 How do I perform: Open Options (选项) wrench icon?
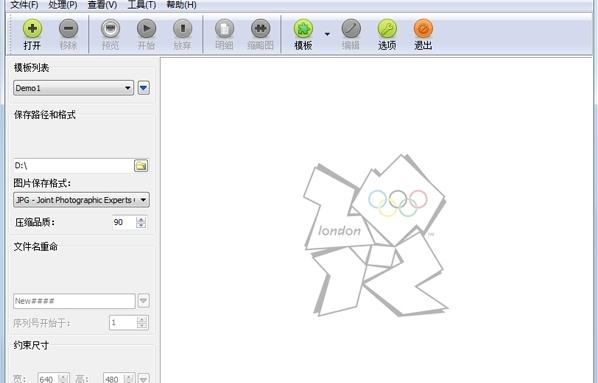pyautogui.click(x=387, y=29)
